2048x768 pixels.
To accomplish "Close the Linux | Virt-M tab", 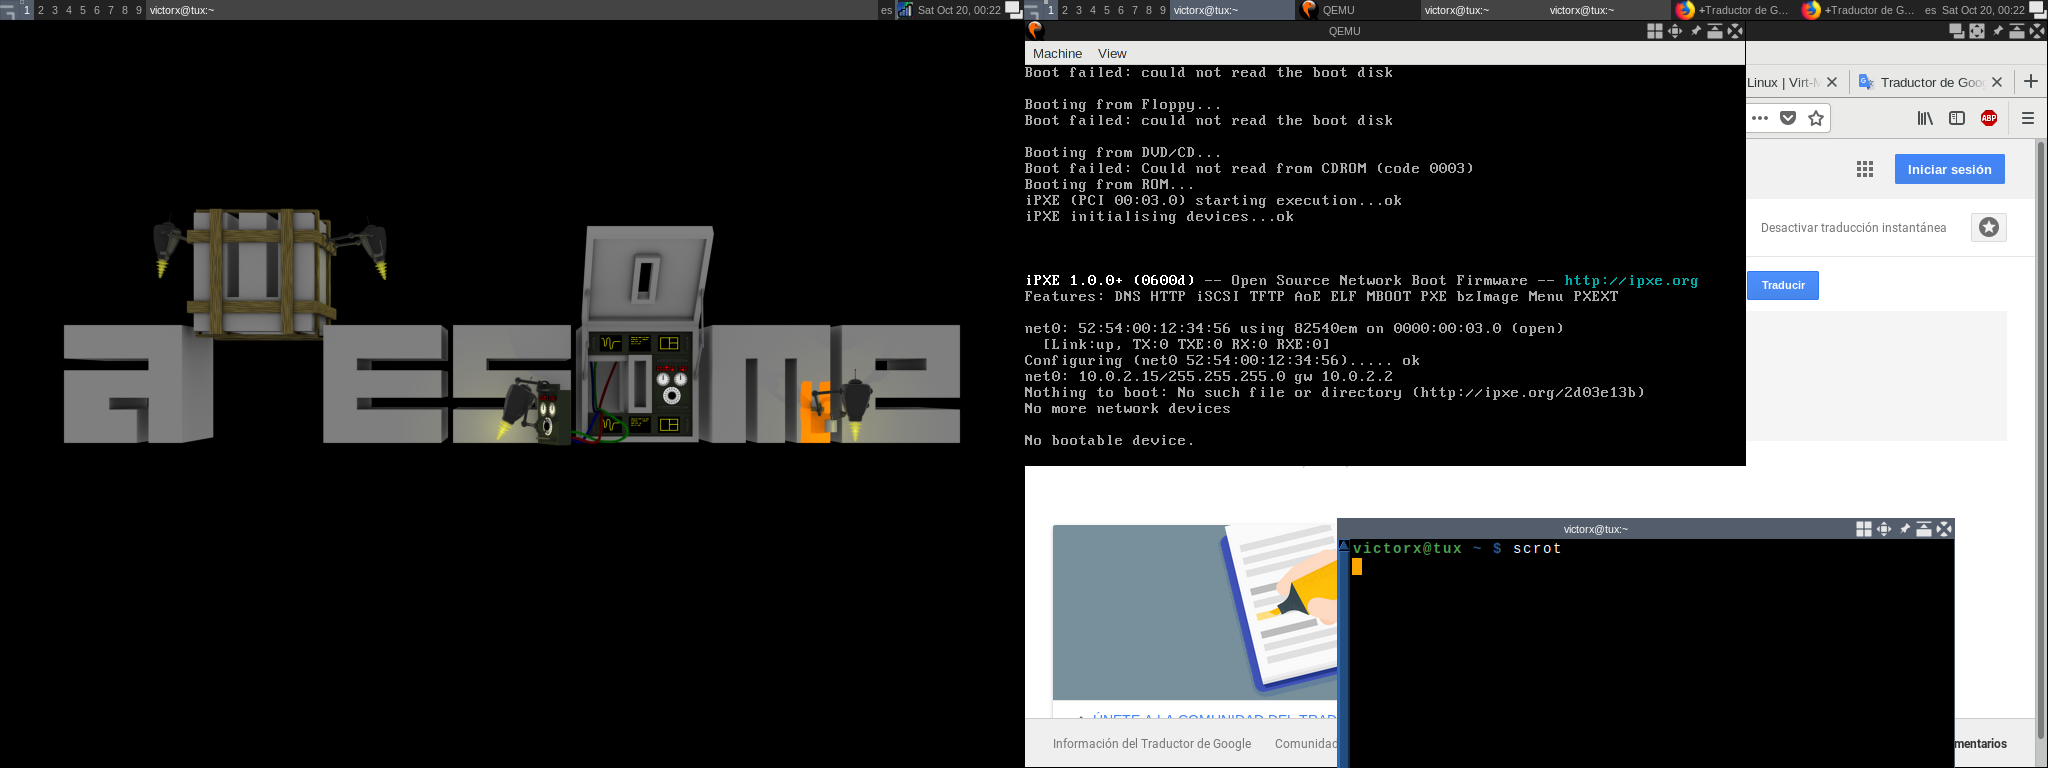I will point(1832,82).
